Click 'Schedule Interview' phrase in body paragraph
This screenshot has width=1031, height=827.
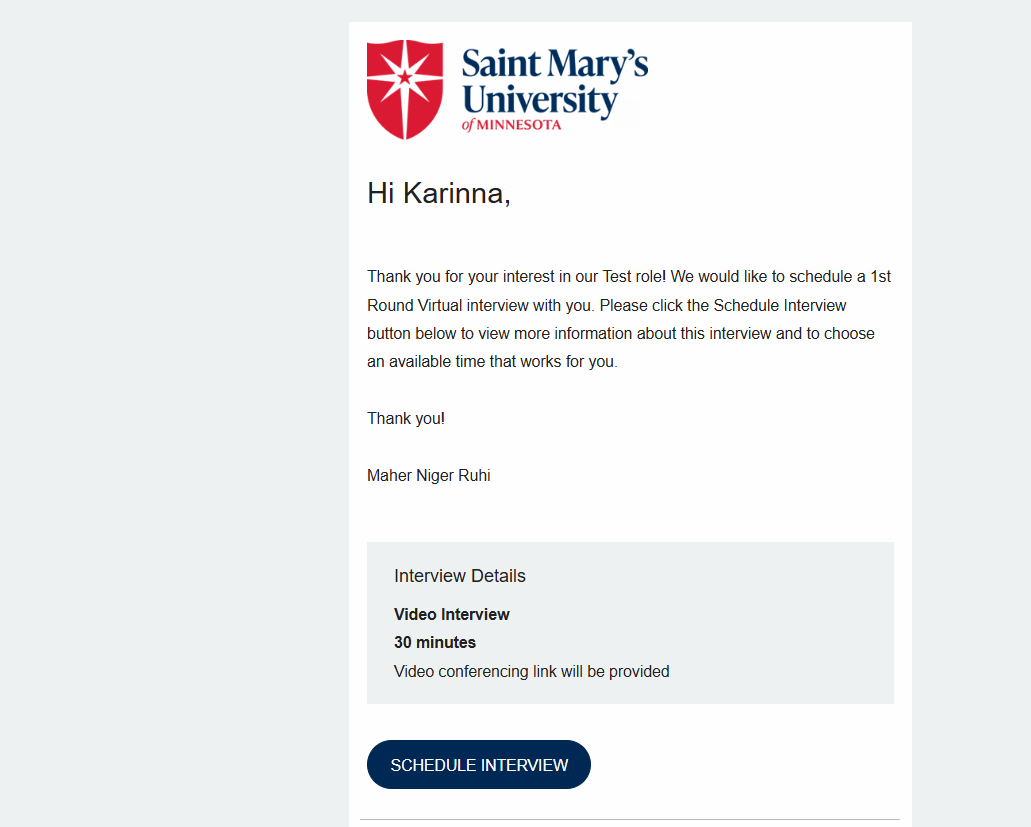[x=780, y=306]
